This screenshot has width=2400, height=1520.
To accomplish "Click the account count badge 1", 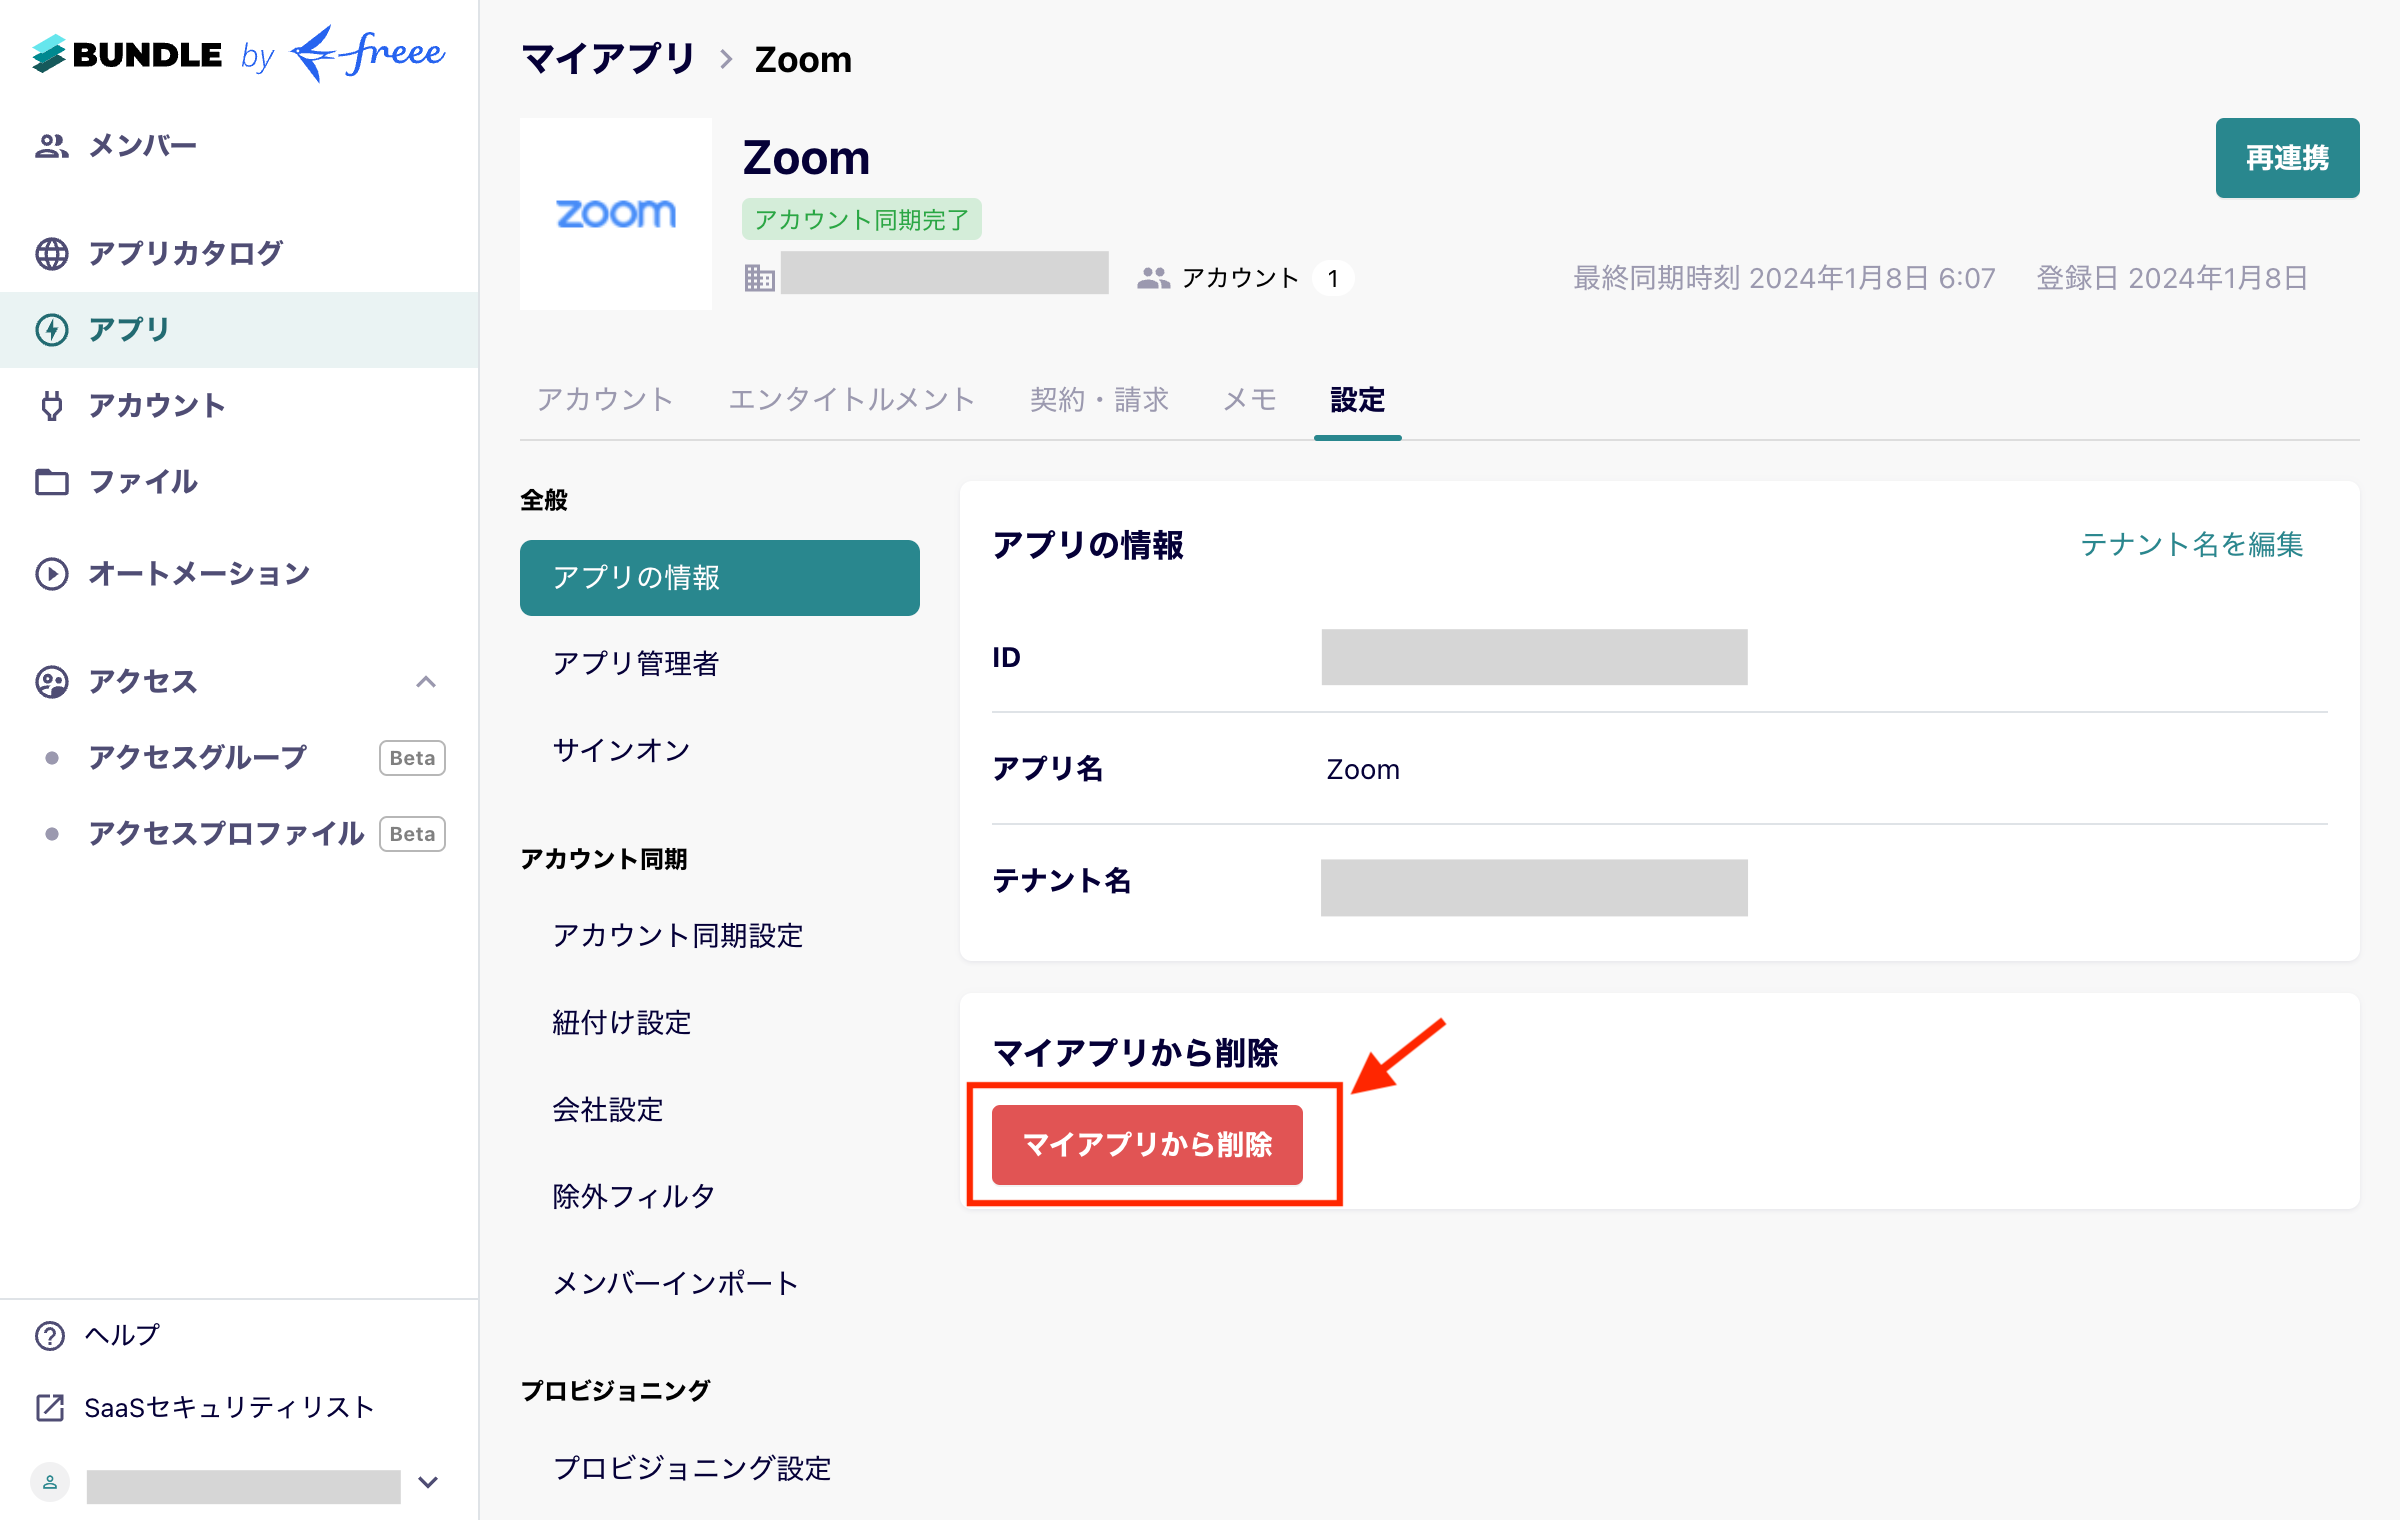I will pyautogui.click(x=1333, y=278).
